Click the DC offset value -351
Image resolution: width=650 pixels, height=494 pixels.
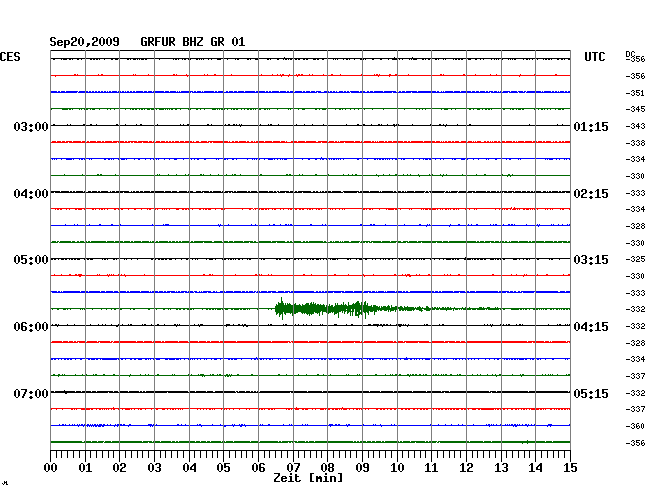coord(635,93)
